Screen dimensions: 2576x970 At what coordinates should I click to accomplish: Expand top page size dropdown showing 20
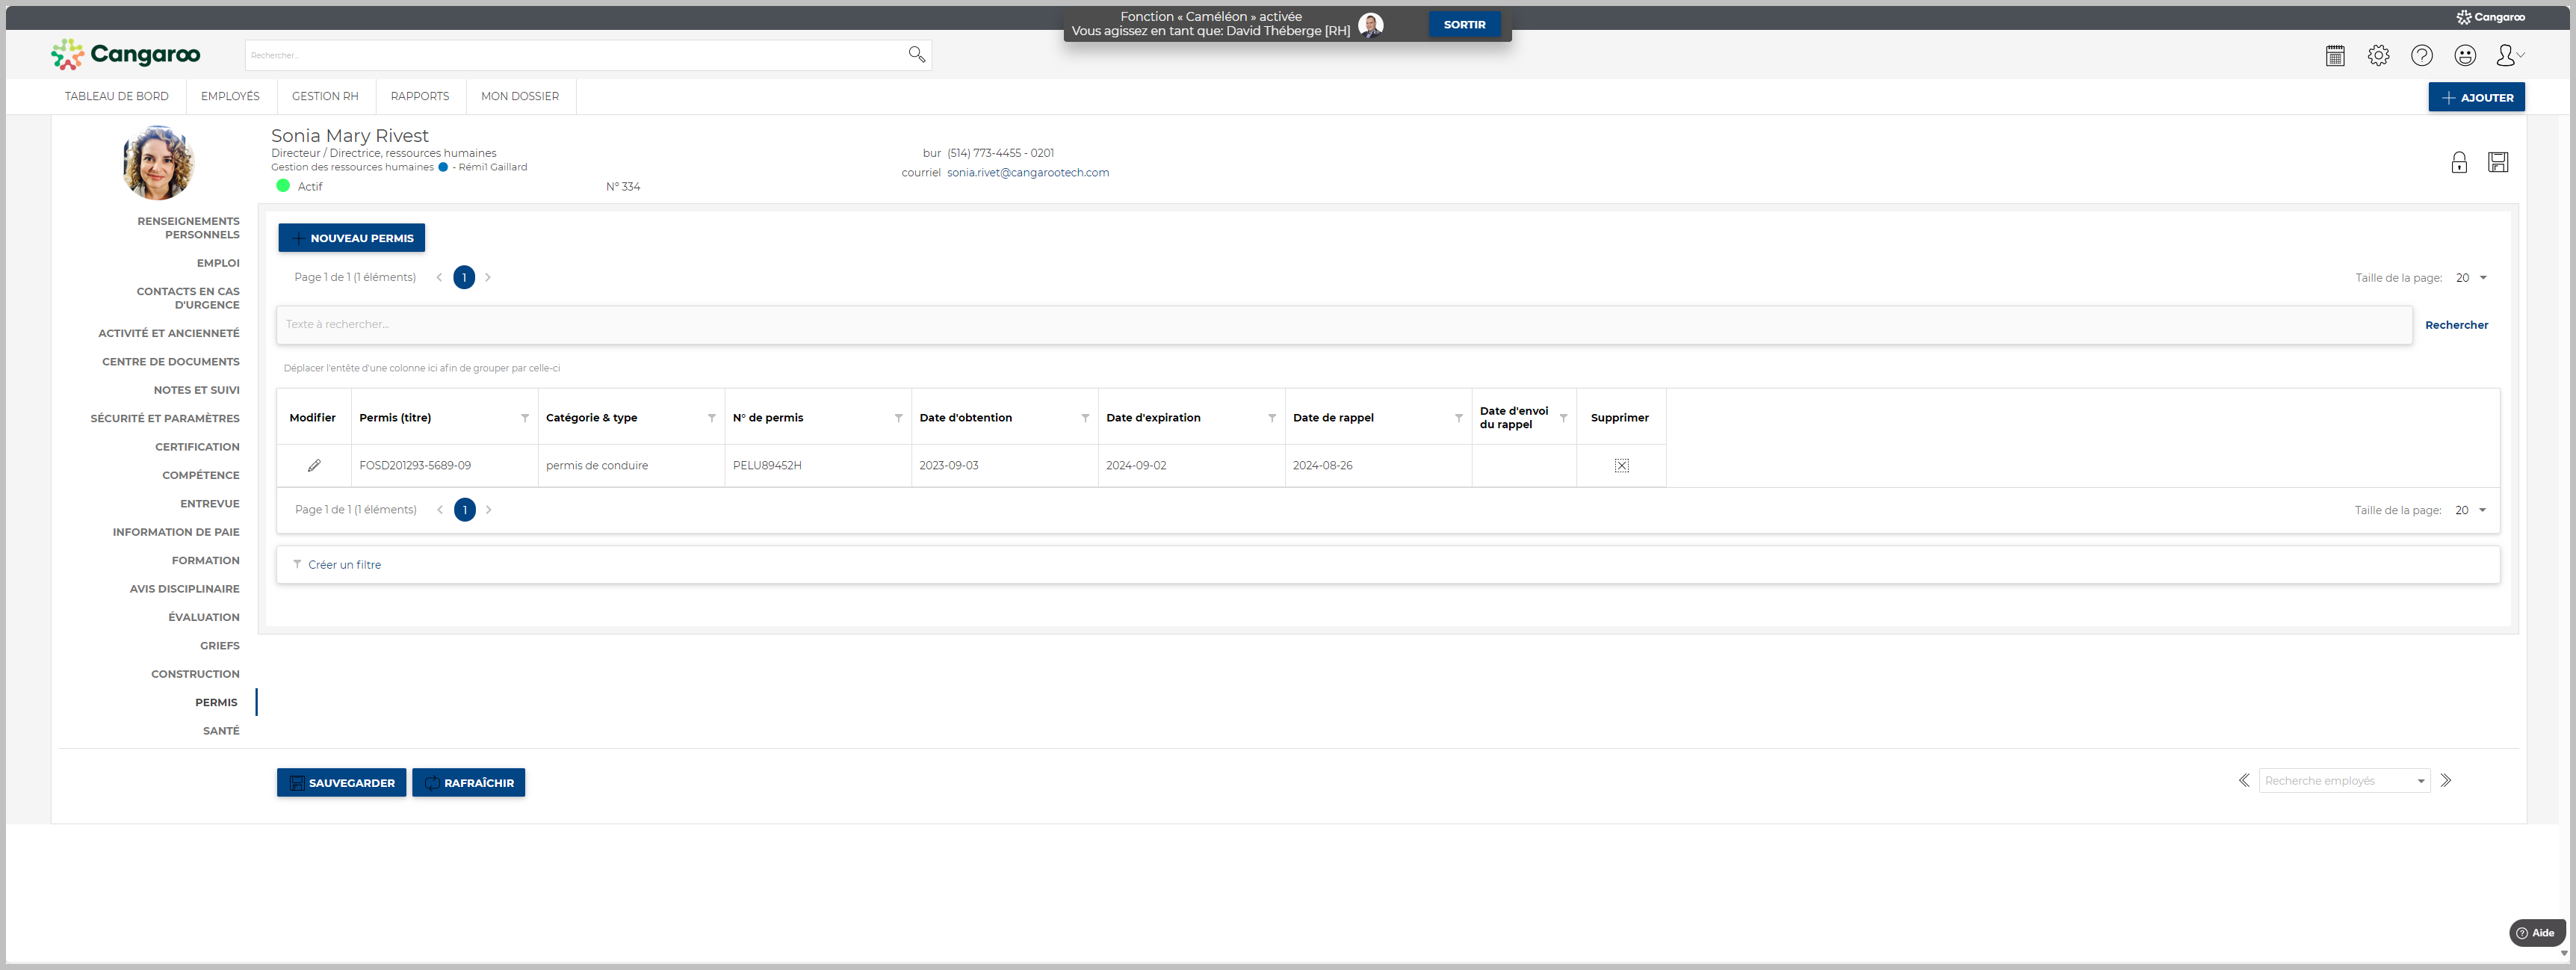2482,278
